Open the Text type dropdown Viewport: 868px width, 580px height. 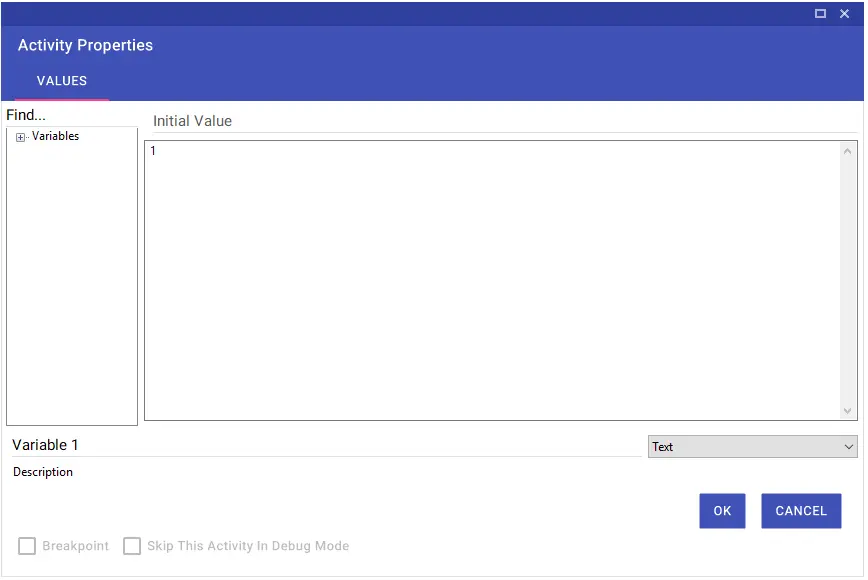tap(752, 447)
